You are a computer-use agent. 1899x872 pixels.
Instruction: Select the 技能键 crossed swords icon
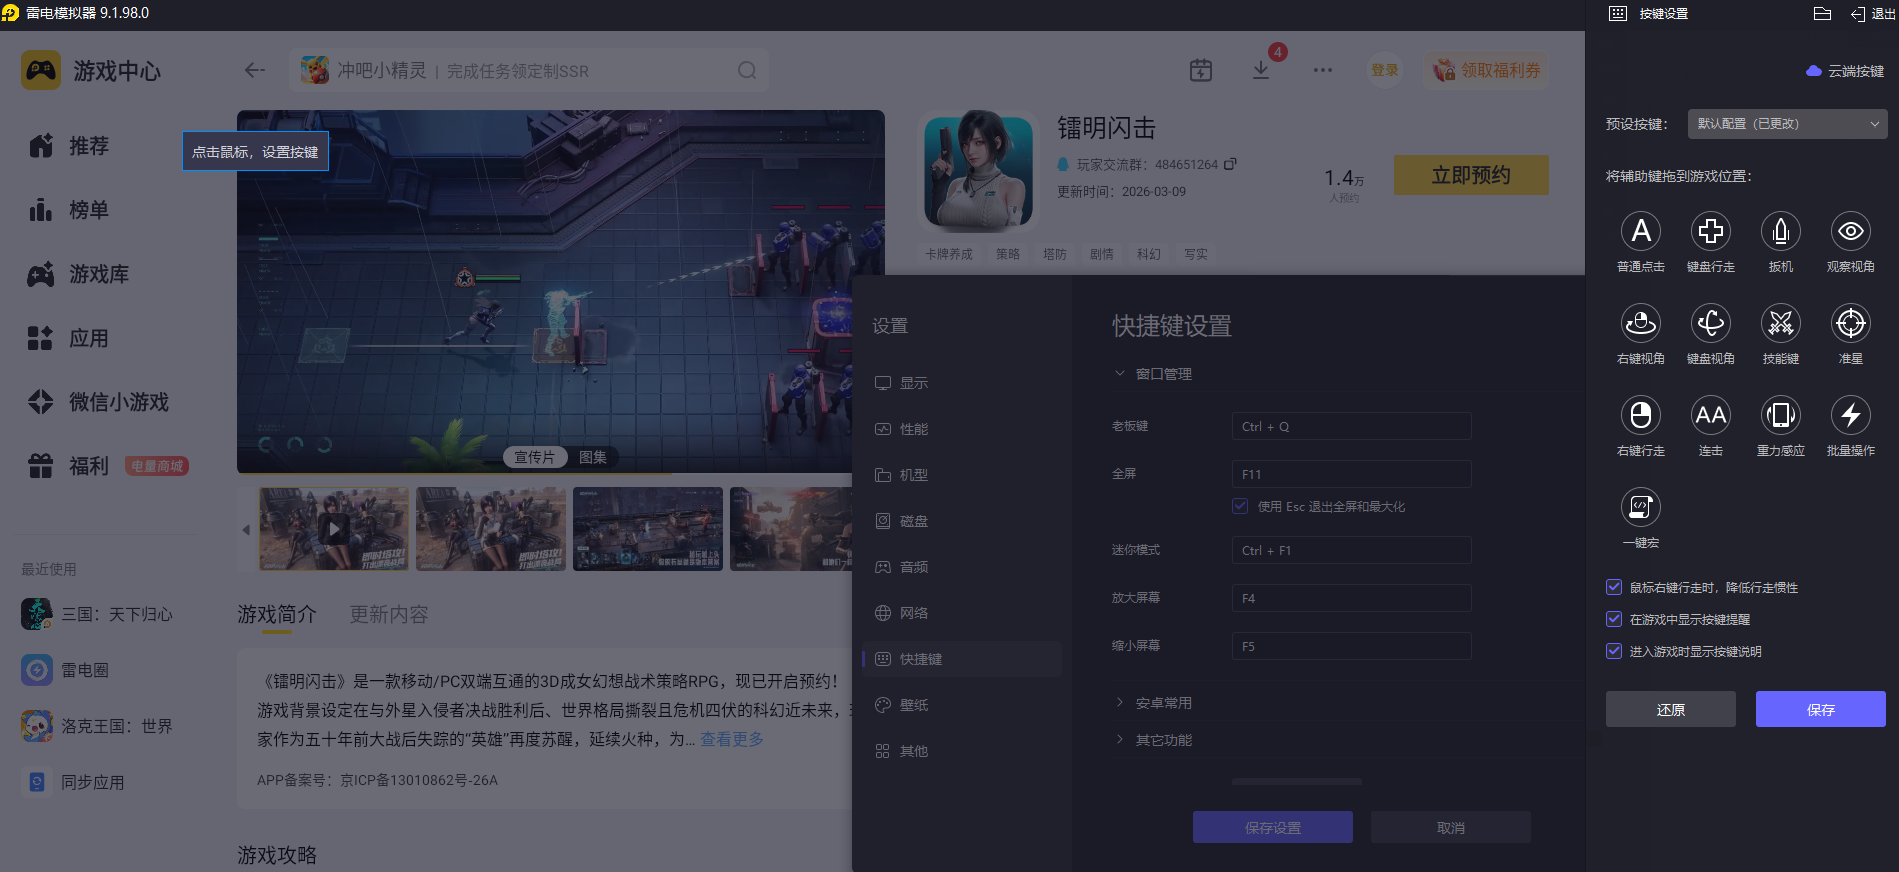1780,323
